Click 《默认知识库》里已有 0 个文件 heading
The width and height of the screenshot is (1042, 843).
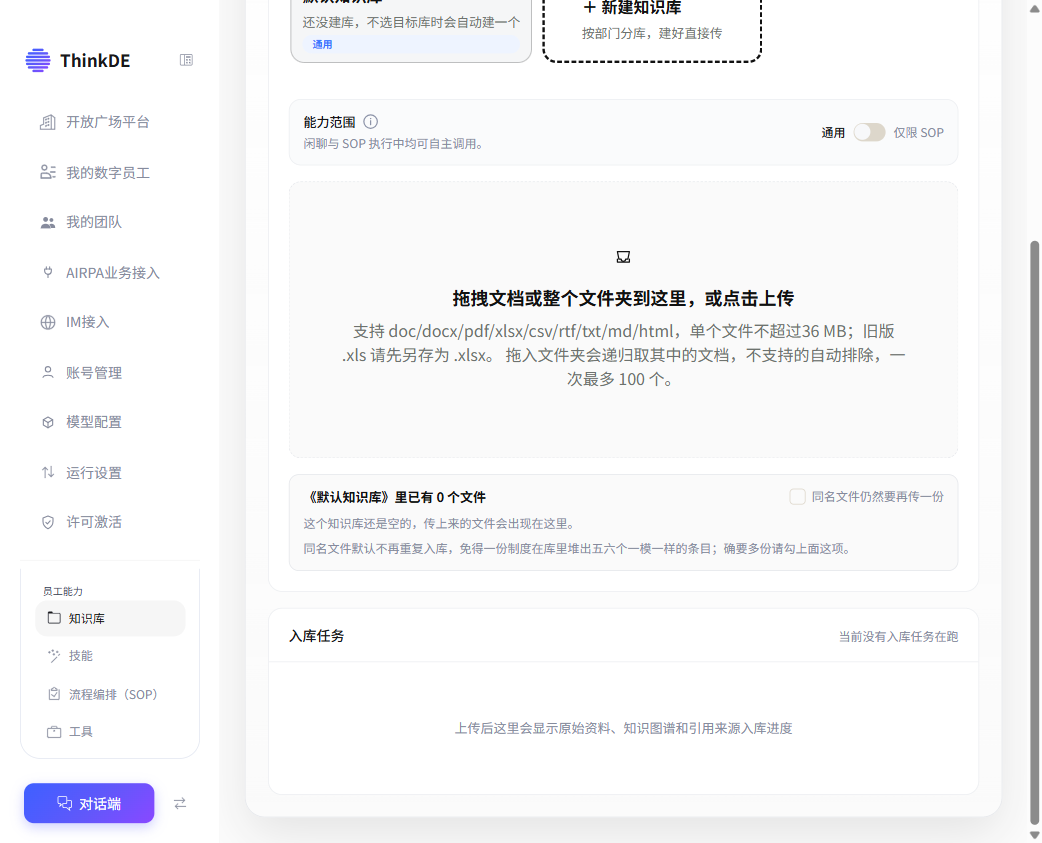(x=395, y=497)
